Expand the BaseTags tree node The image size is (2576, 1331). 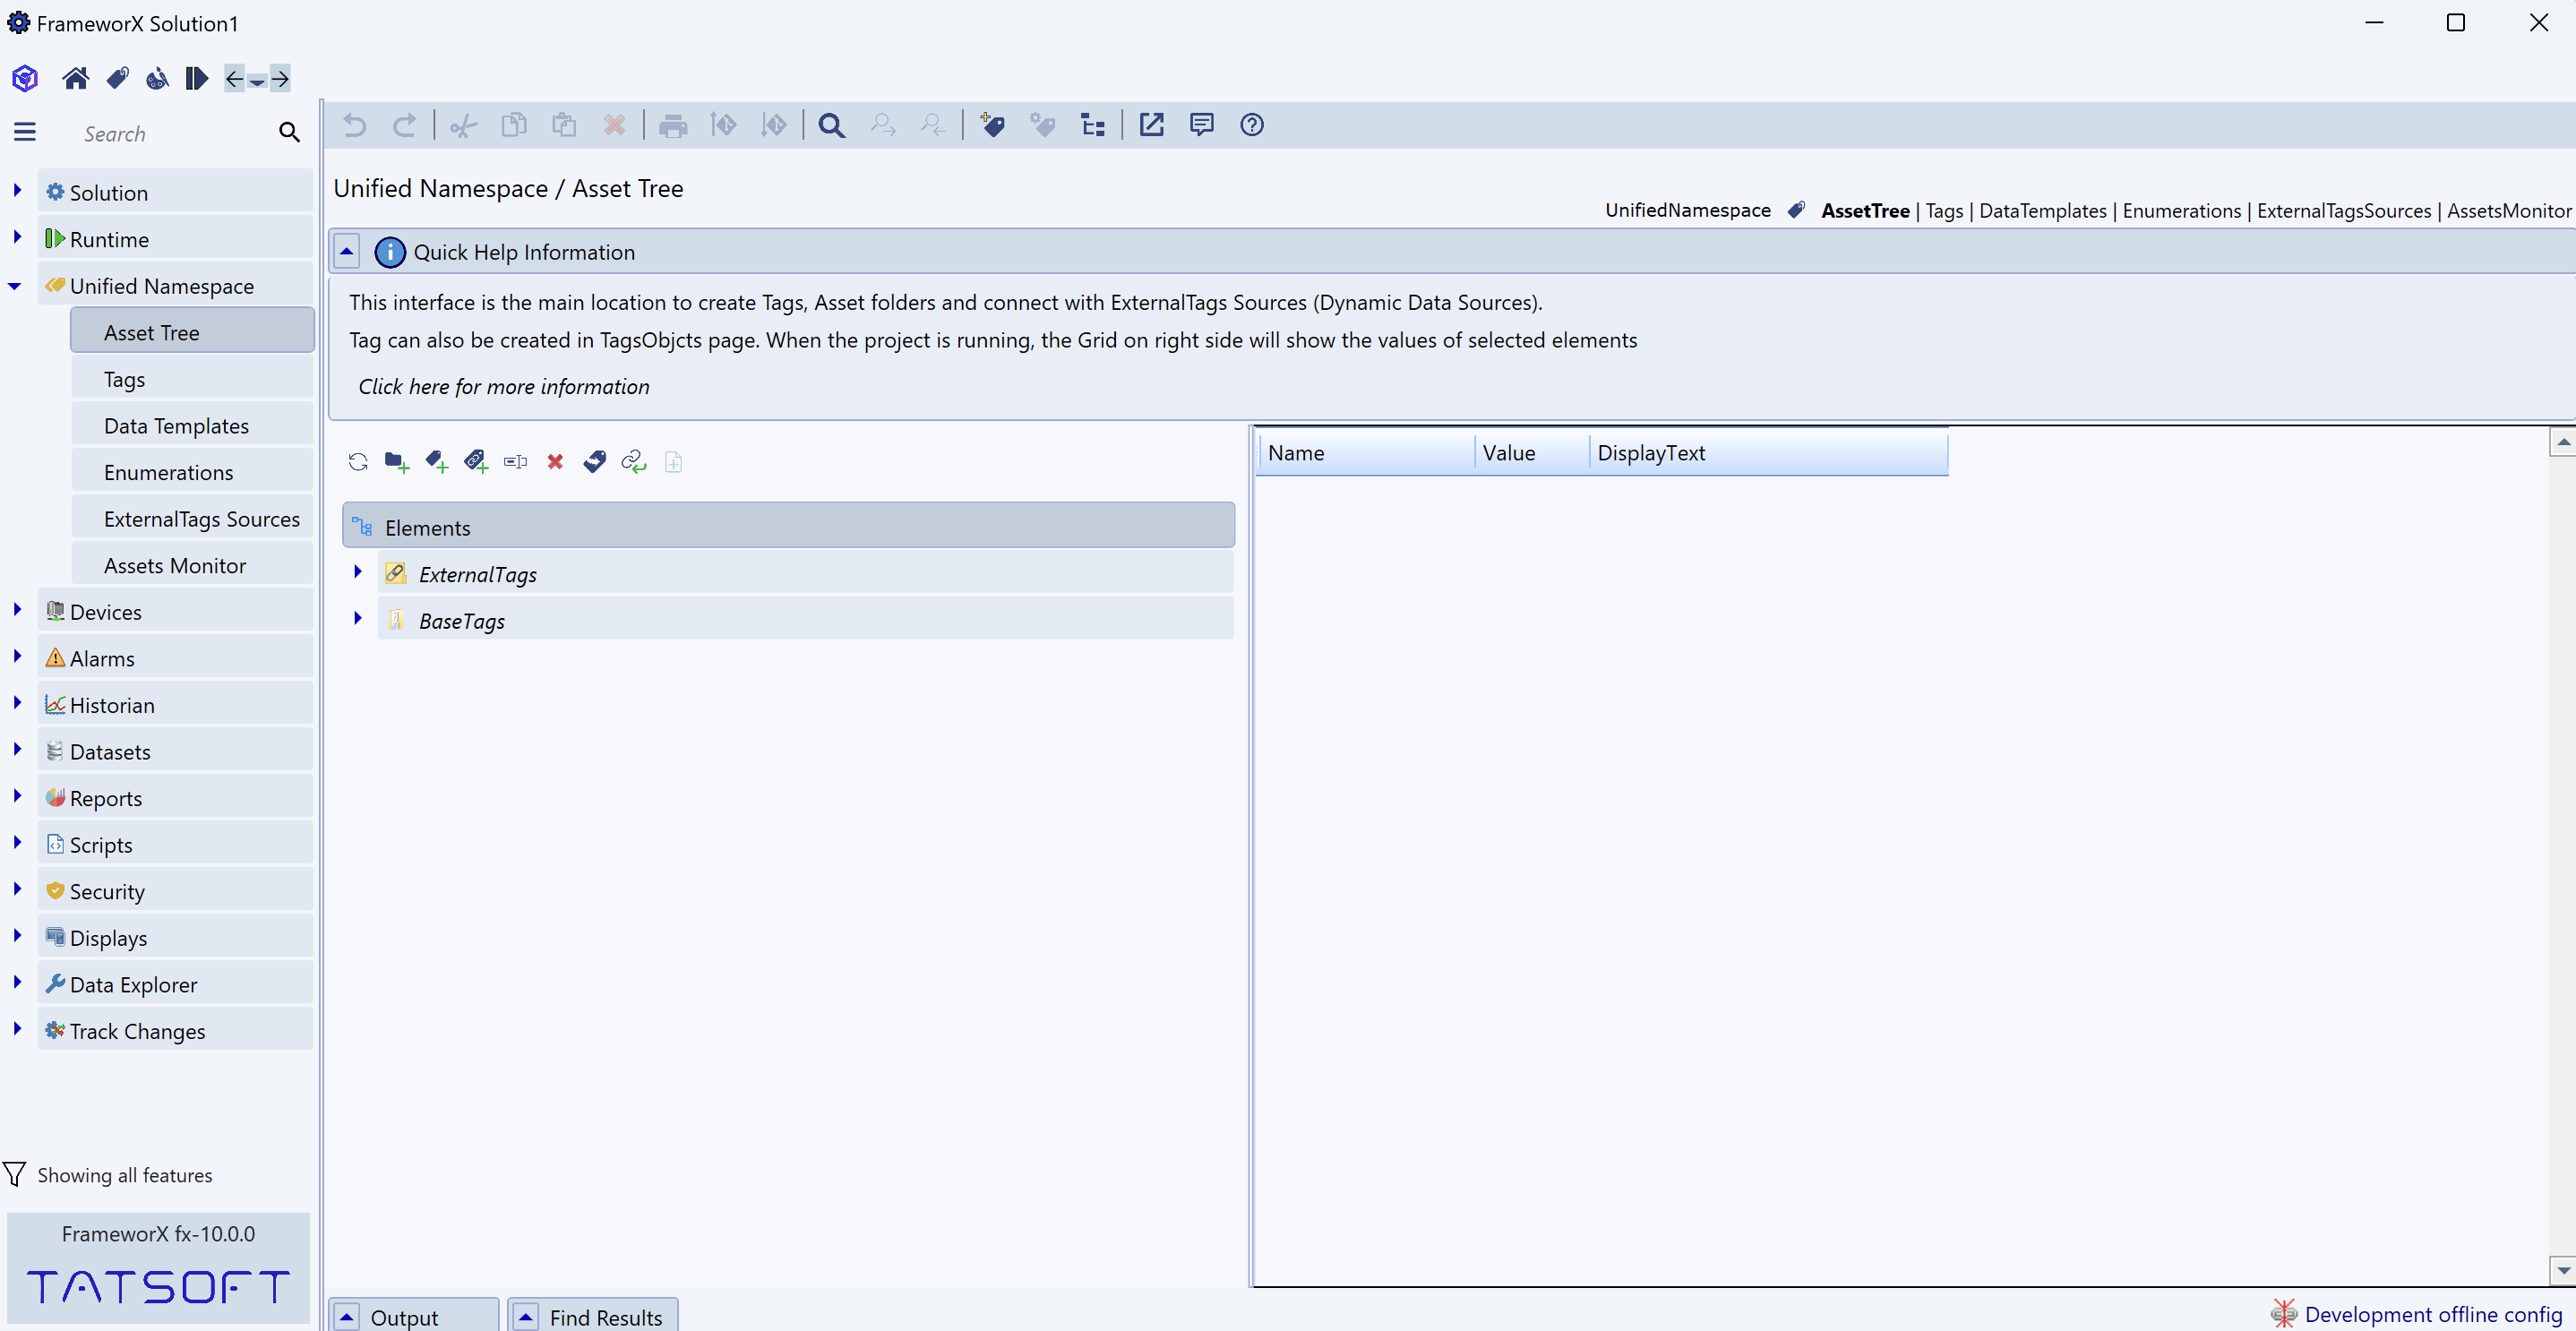[357, 619]
